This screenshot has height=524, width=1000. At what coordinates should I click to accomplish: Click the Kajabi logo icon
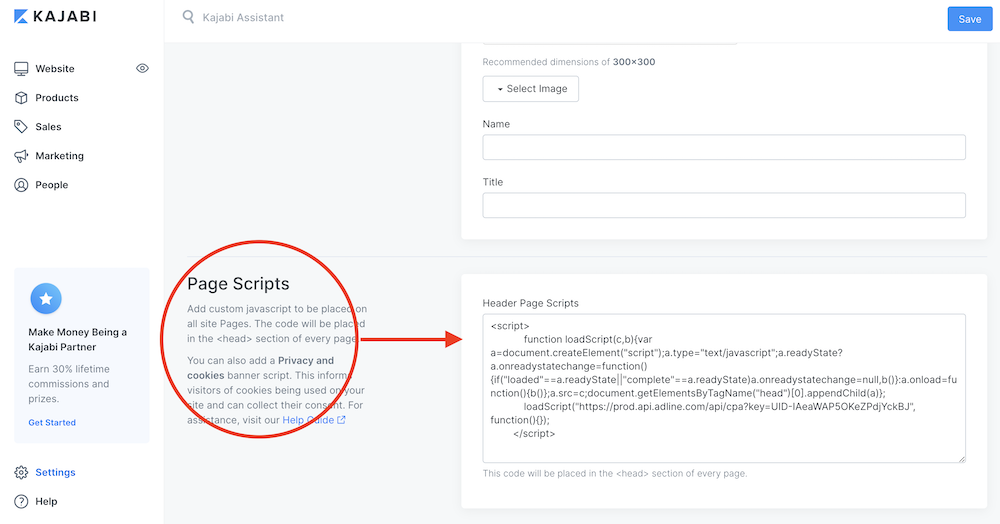click(21, 17)
